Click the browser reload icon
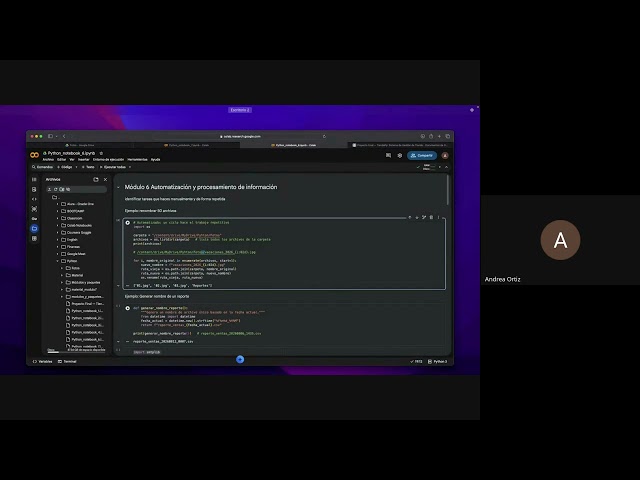Image resolution: width=640 pixels, height=480 pixels. pos(324,136)
